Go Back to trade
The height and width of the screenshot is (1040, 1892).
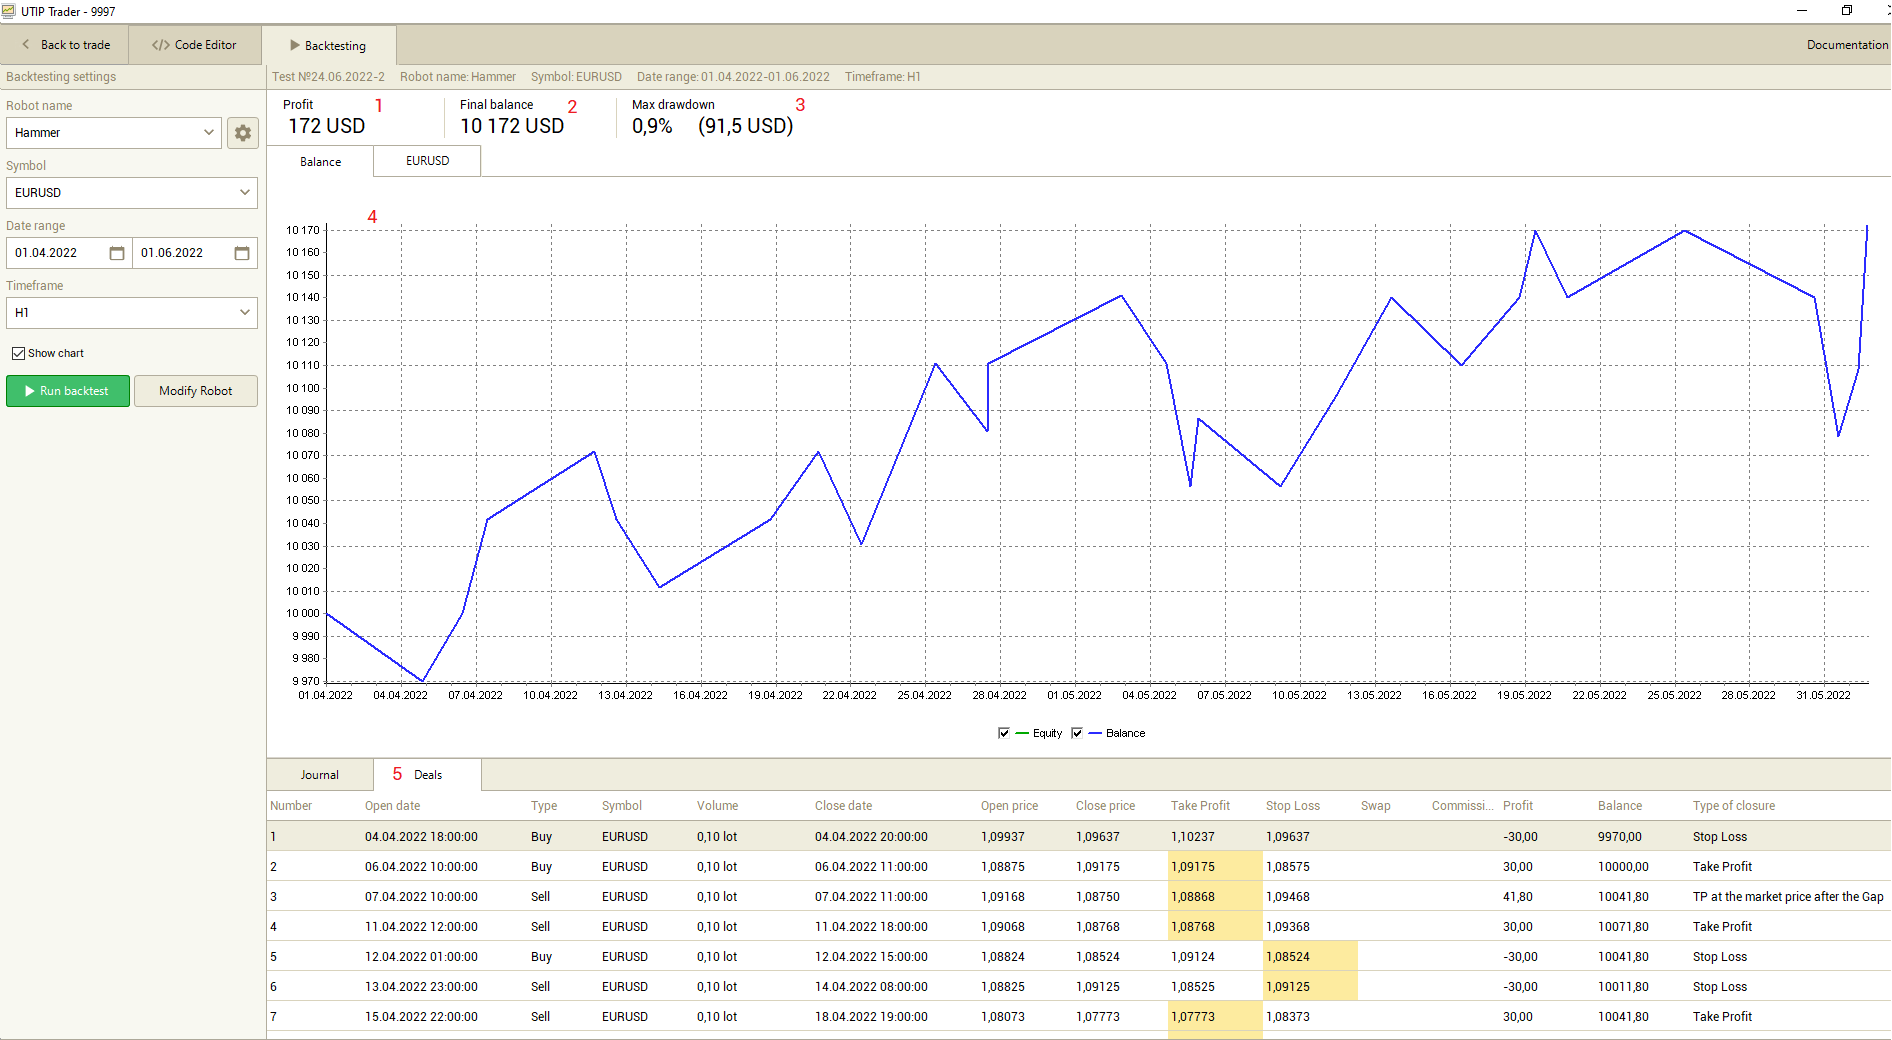pos(65,45)
